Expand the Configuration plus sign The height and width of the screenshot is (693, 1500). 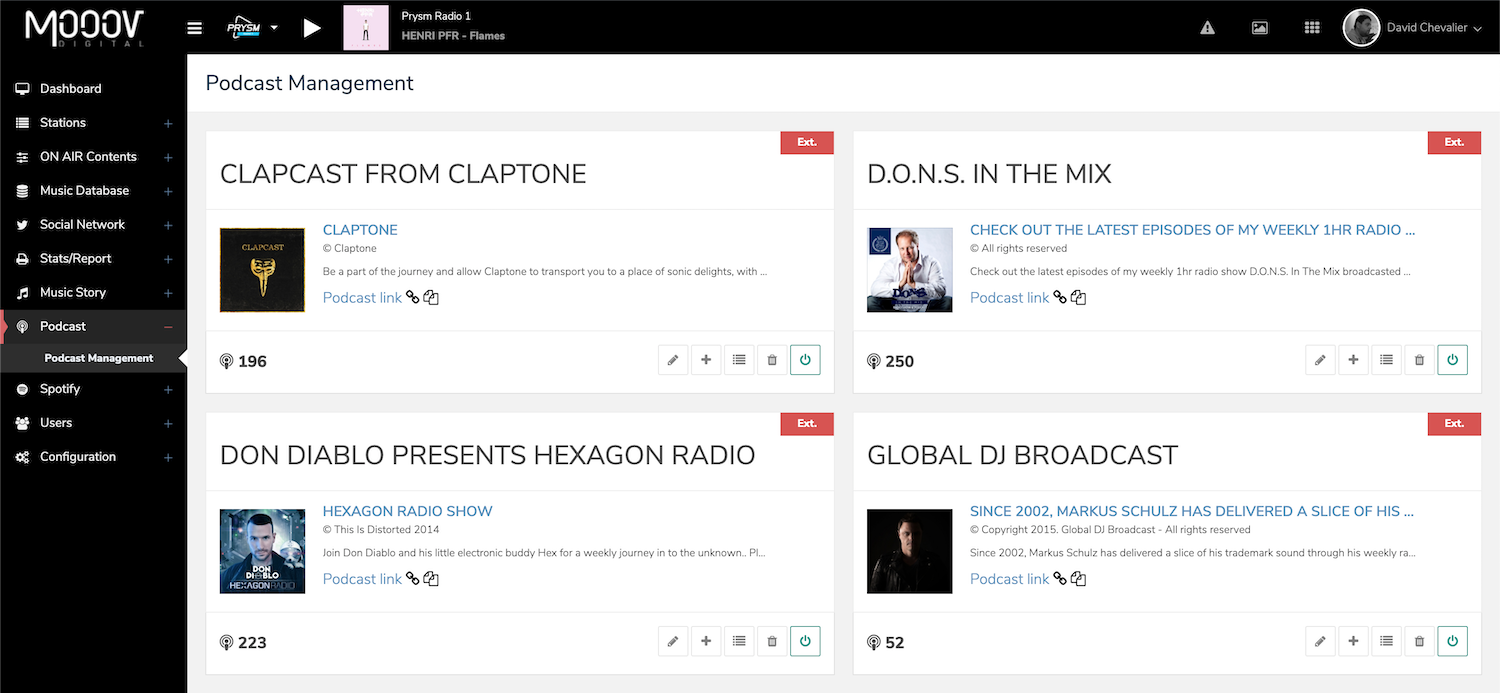click(x=168, y=458)
